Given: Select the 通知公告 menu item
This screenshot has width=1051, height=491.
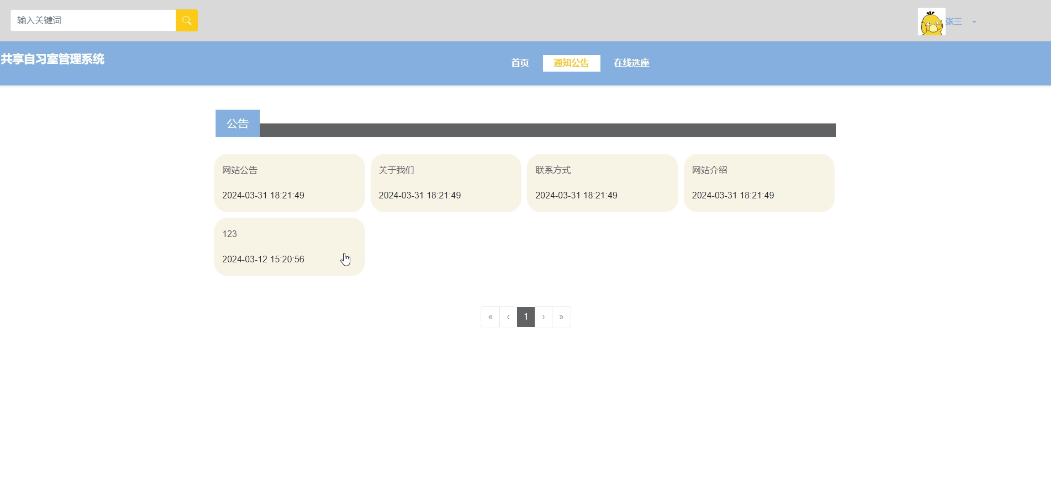Looking at the screenshot, I should click(571, 63).
